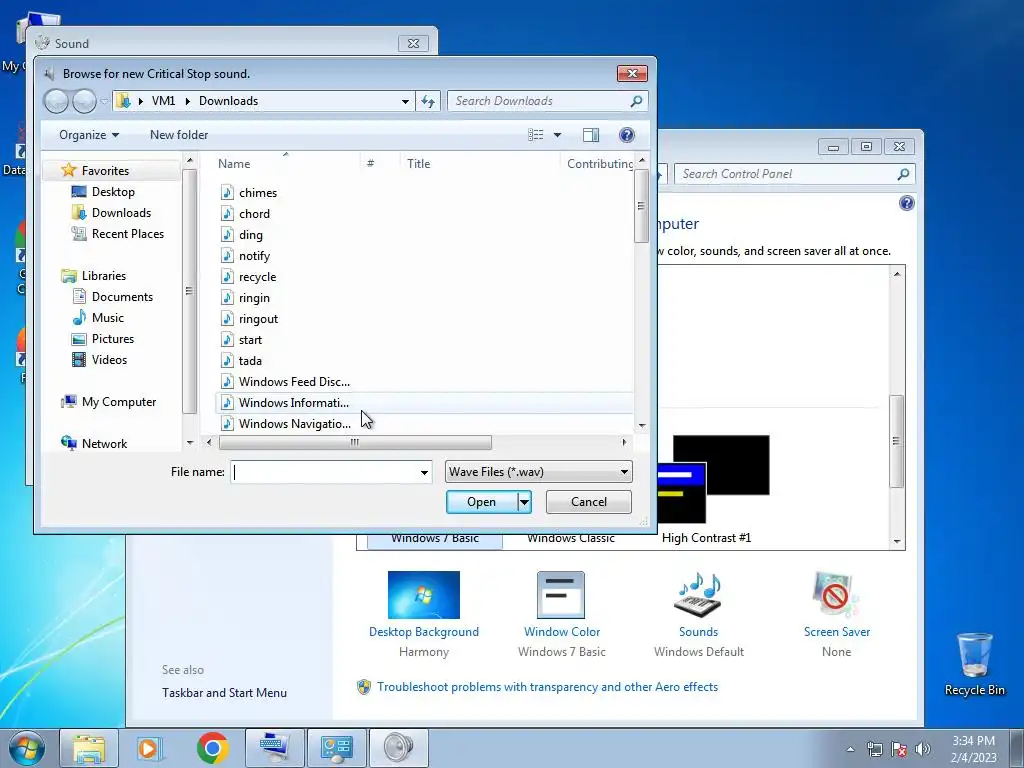The image size is (1024, 768).
Task: Open the Wave Files type dropdown
Action: pyautogui.click(x=539, y=472)
